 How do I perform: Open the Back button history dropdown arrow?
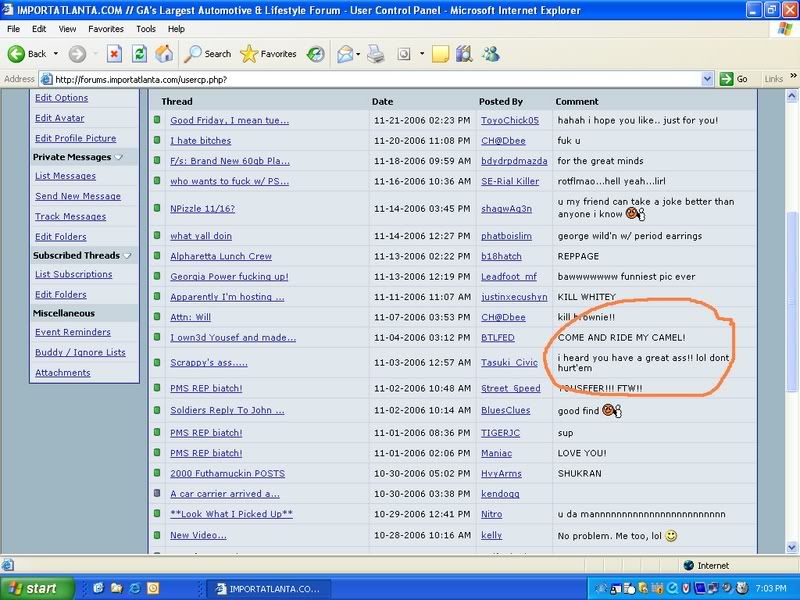[x=56, y=54]
